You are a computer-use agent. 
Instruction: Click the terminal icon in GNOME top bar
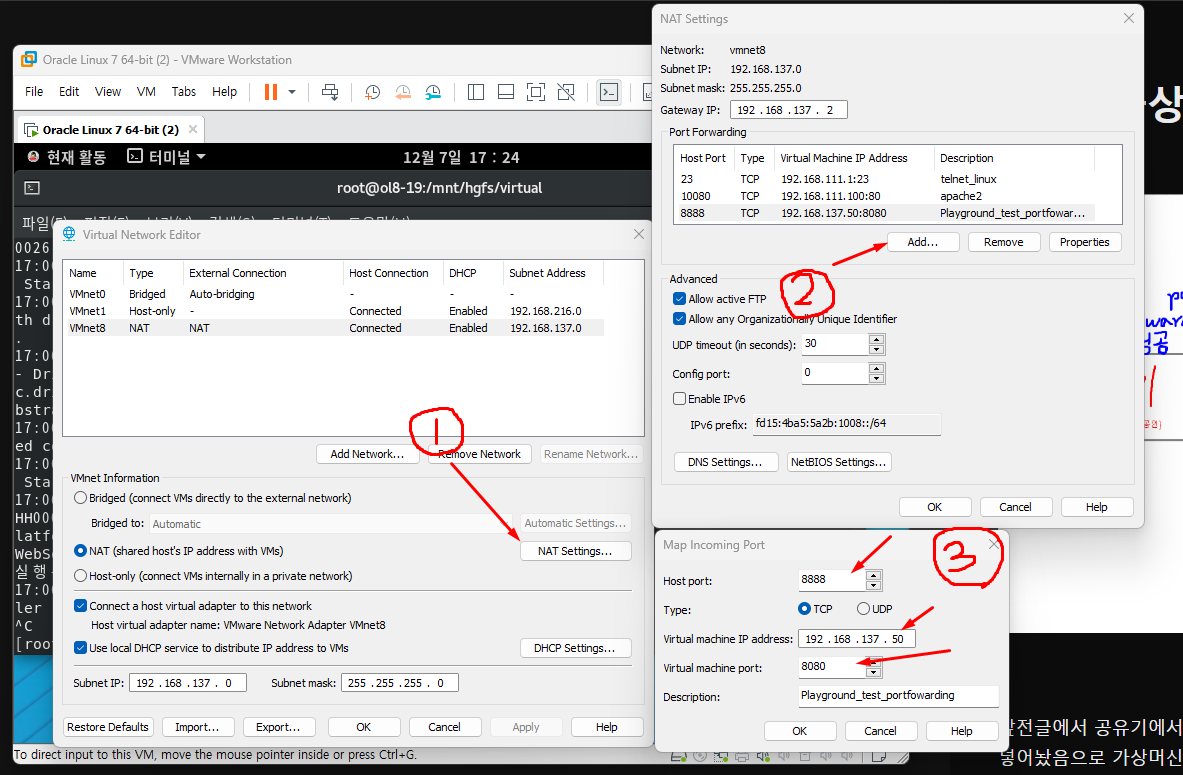click(x=135, y=156)
